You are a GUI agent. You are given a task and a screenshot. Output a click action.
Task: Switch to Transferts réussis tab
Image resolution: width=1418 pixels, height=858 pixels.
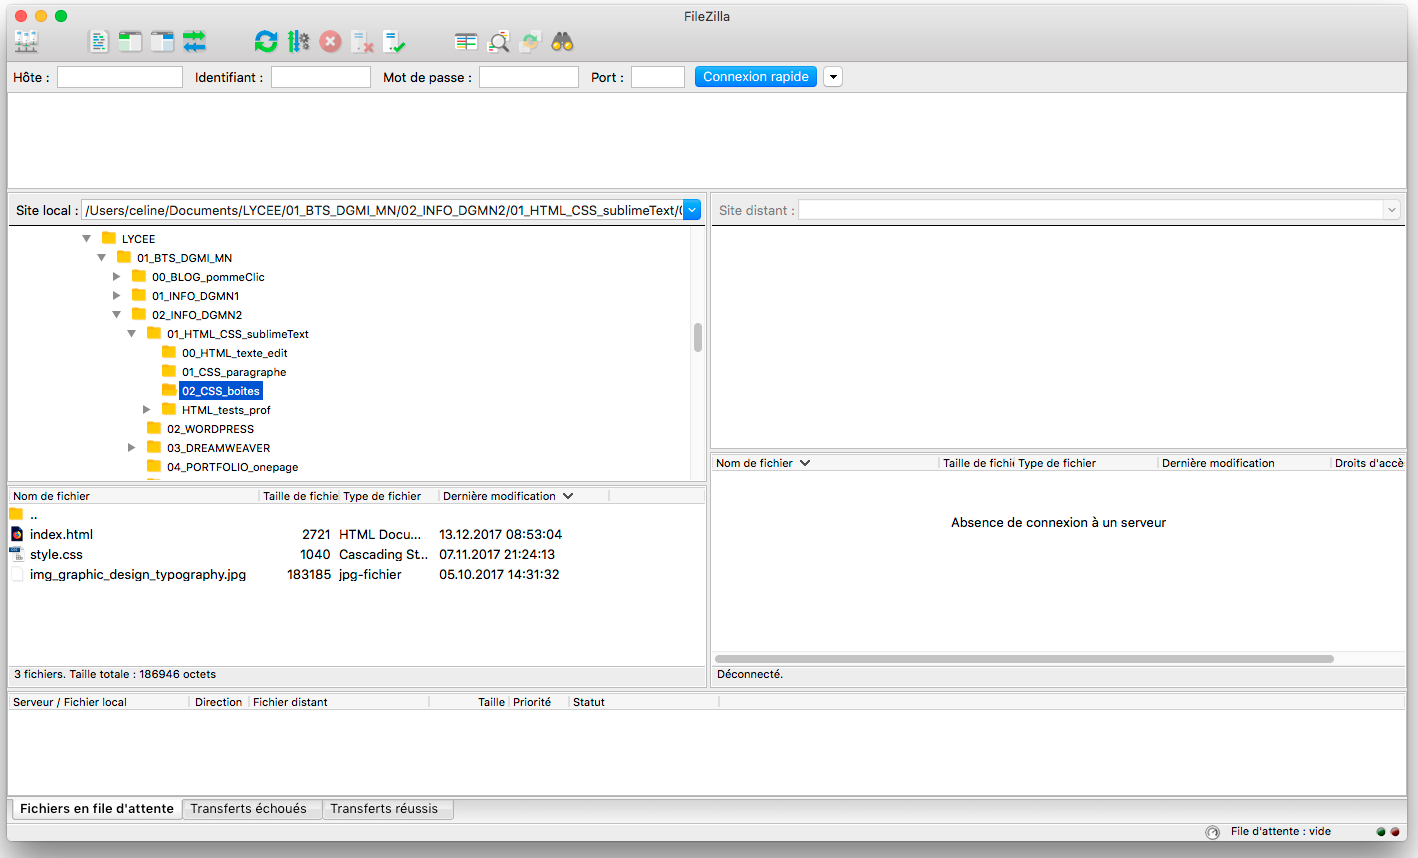pyautogui.click(x=388, y=809)
